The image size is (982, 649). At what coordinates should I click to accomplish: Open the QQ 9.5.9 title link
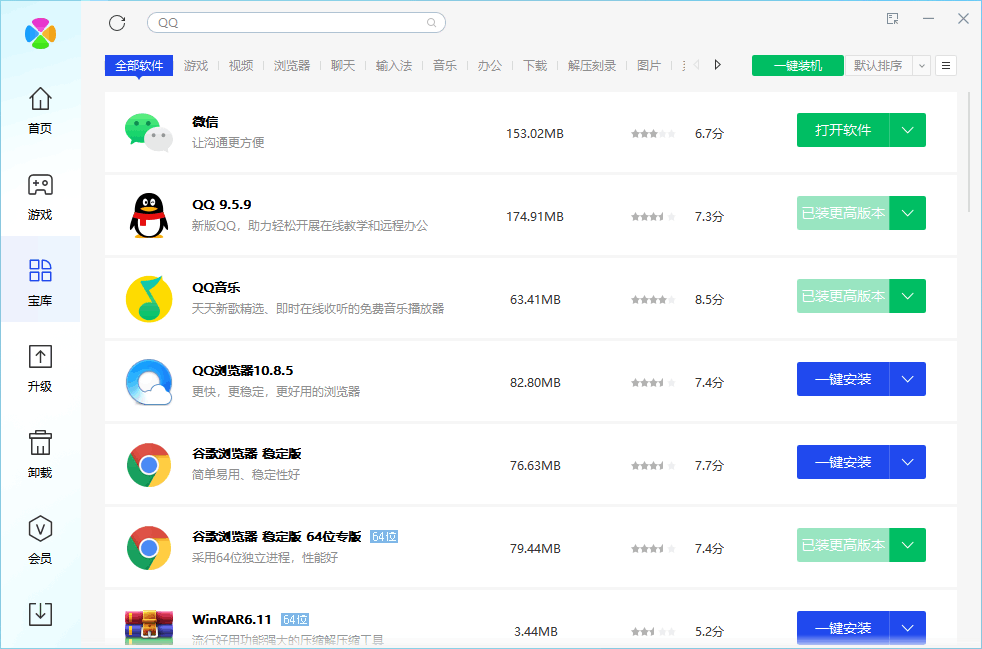pyautogui.click(x=222, y=205)
